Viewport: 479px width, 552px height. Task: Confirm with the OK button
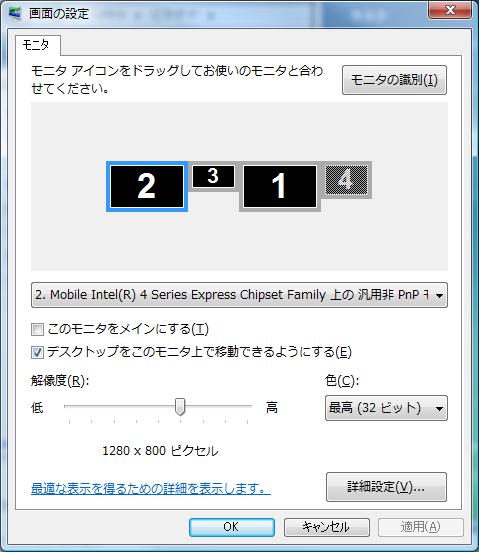pos(232,527)
